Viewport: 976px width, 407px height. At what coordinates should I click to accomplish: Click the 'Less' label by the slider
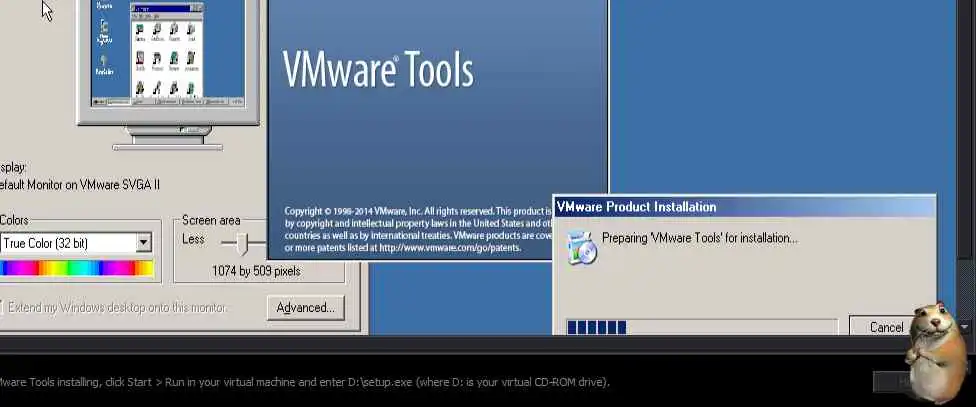(193, 239)
